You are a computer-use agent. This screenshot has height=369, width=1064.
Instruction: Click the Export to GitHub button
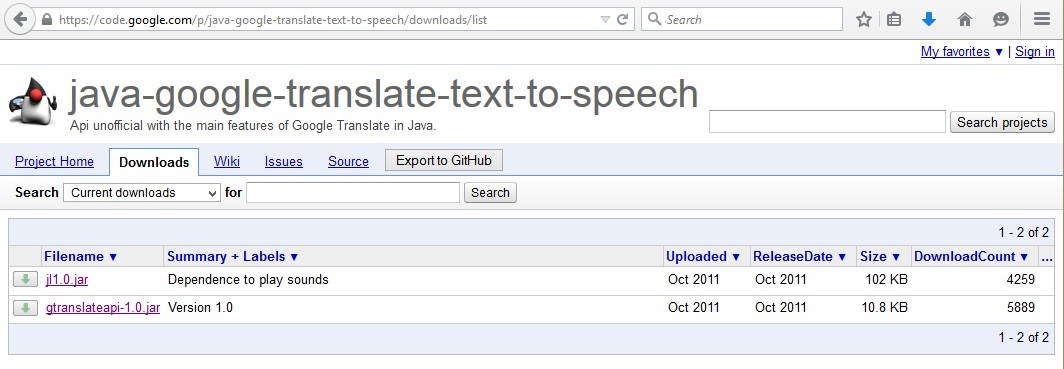tap(444, 161)
